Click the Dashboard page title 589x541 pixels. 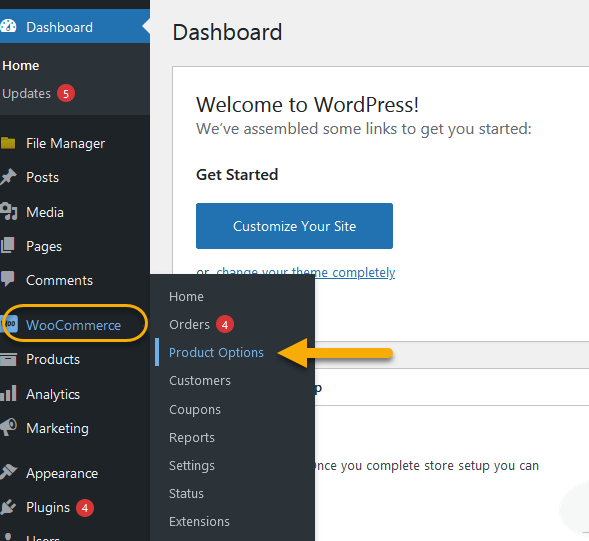click(x=227, y=32)
